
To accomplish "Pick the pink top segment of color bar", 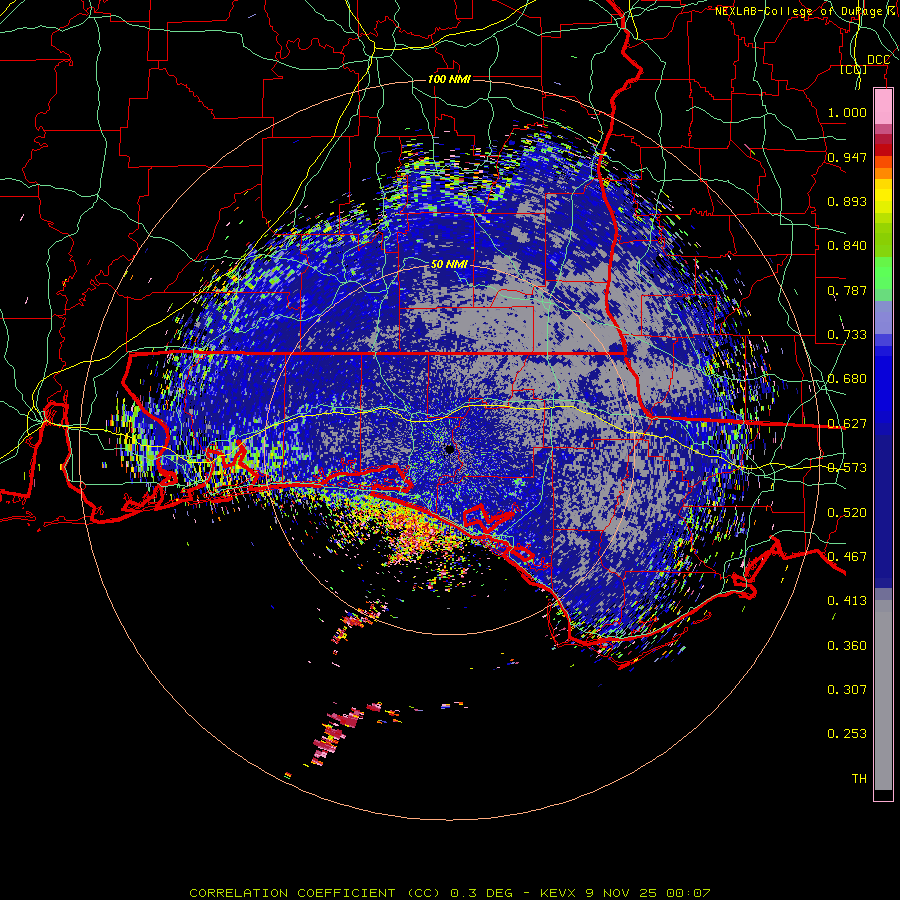I will [883, 106].
